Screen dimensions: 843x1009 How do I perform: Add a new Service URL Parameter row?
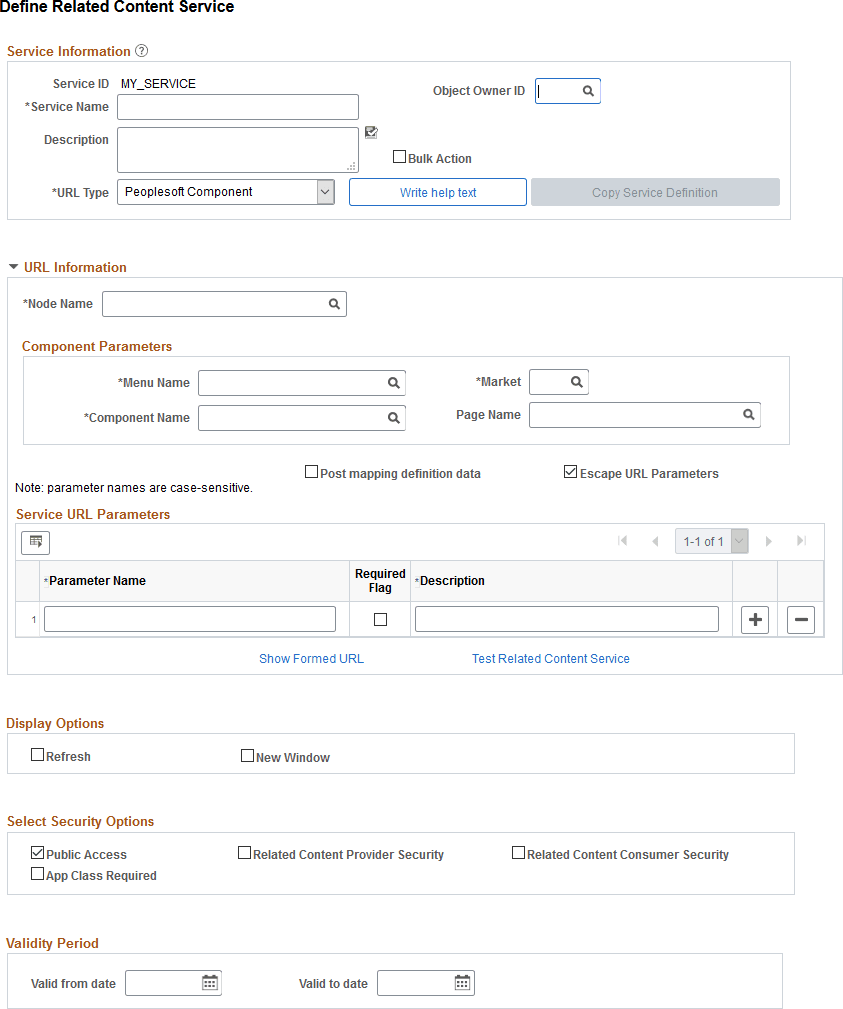[755, 618]
